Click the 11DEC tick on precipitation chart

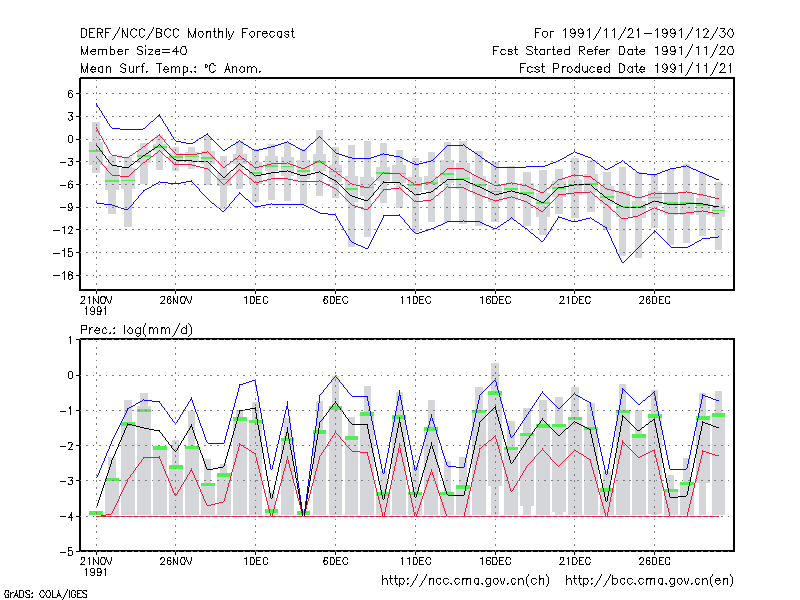point(415,561)
